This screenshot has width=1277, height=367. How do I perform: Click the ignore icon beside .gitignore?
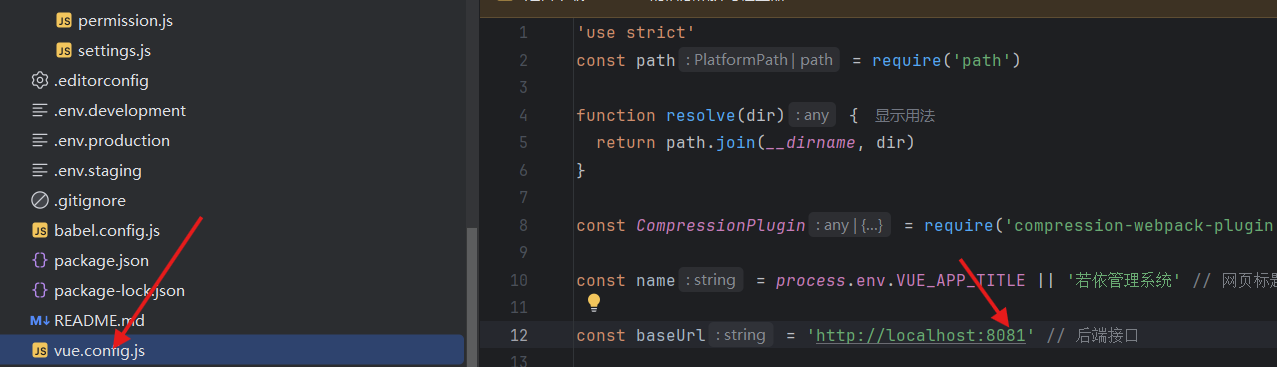[x=40, y=200]
